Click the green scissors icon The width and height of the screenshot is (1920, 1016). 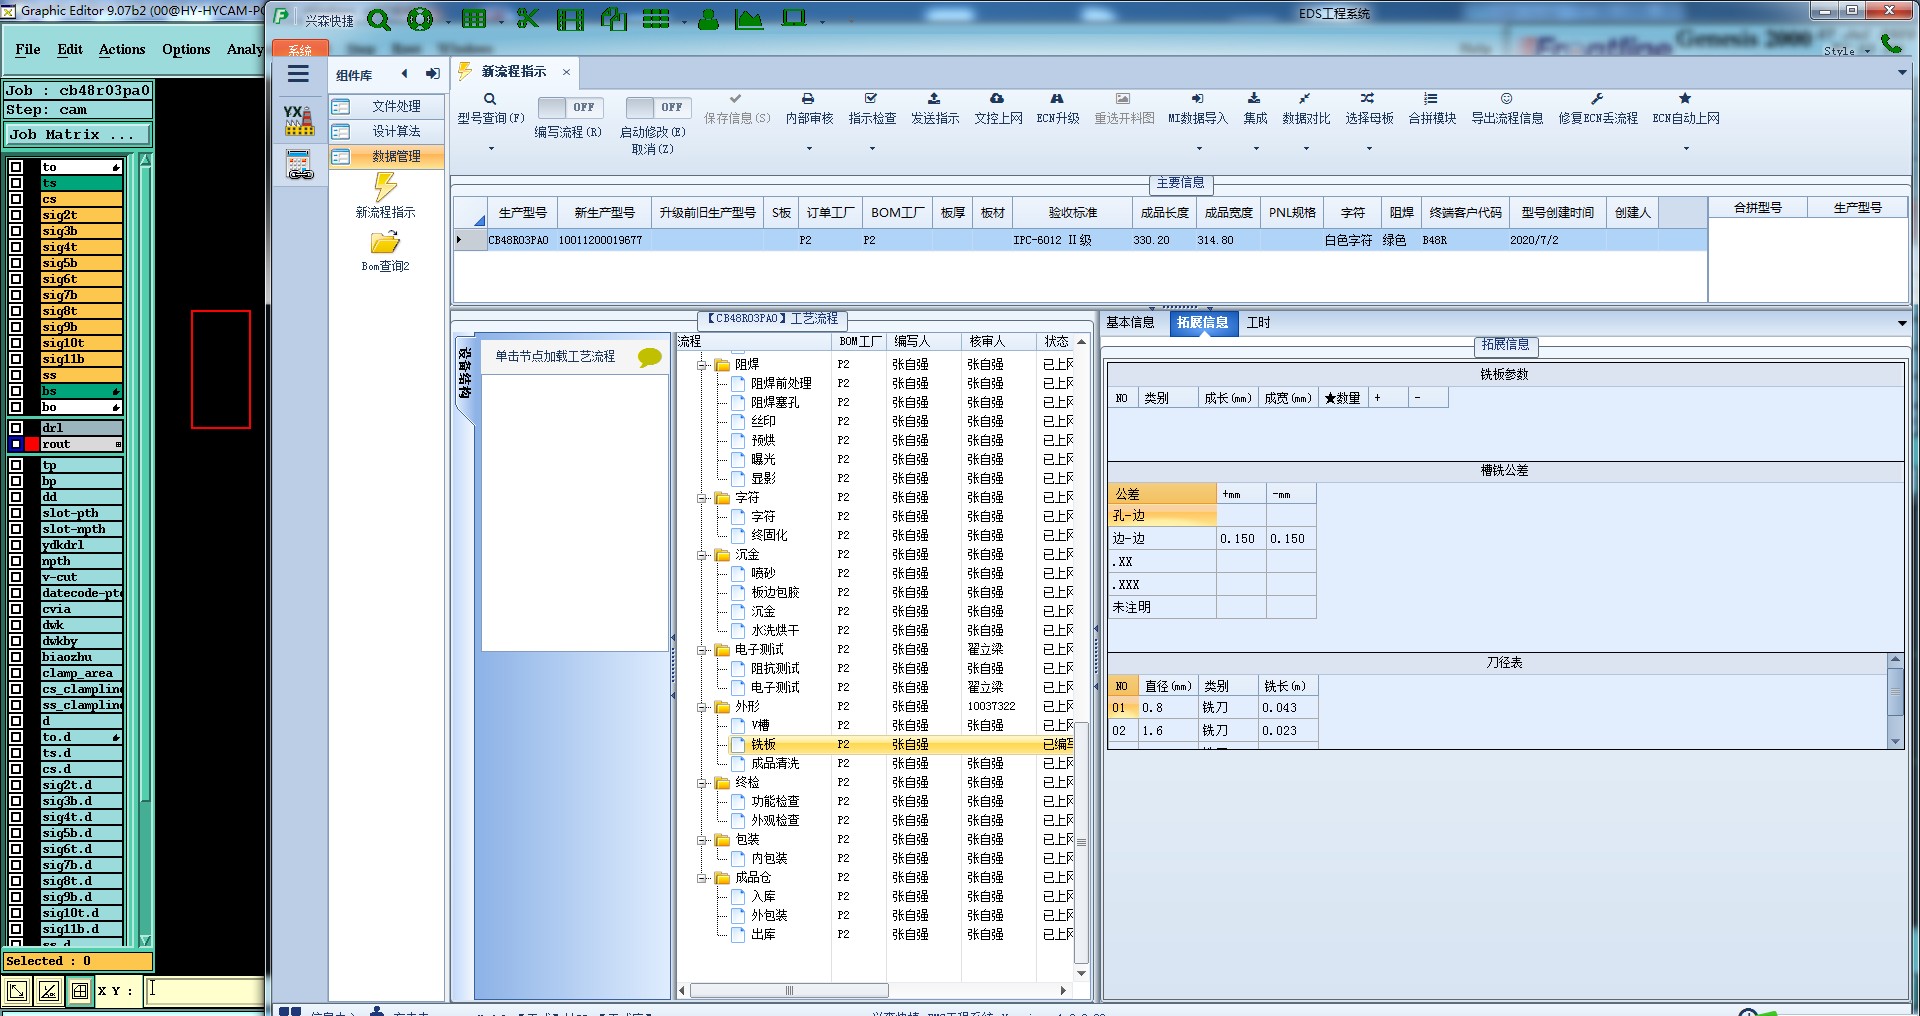pyautogui.click(x=527, y=19)
